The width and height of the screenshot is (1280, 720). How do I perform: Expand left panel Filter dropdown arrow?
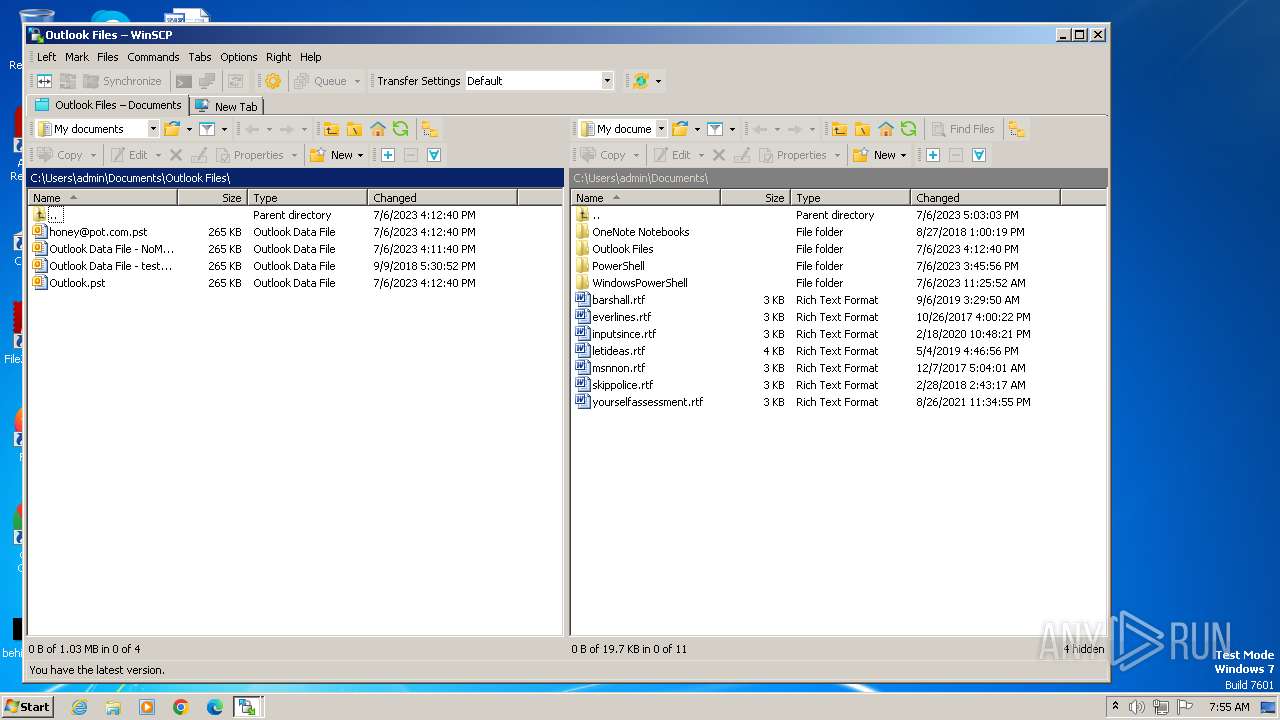224,129
